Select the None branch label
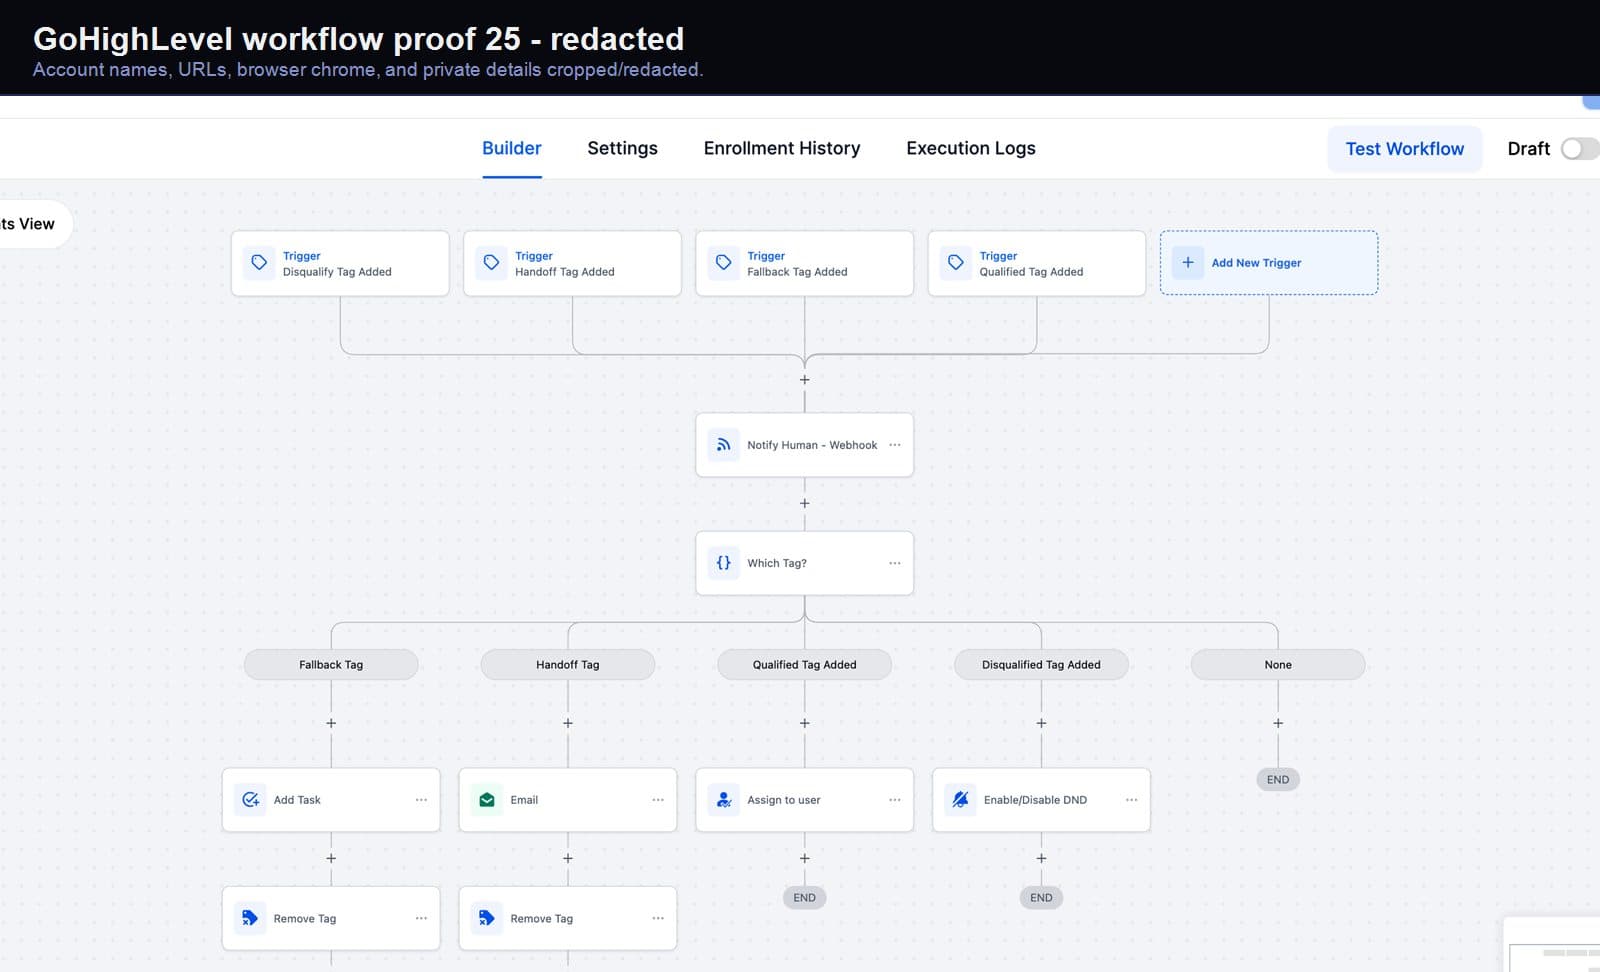Screen dimensions: 1600x972 coord(1278,665)
